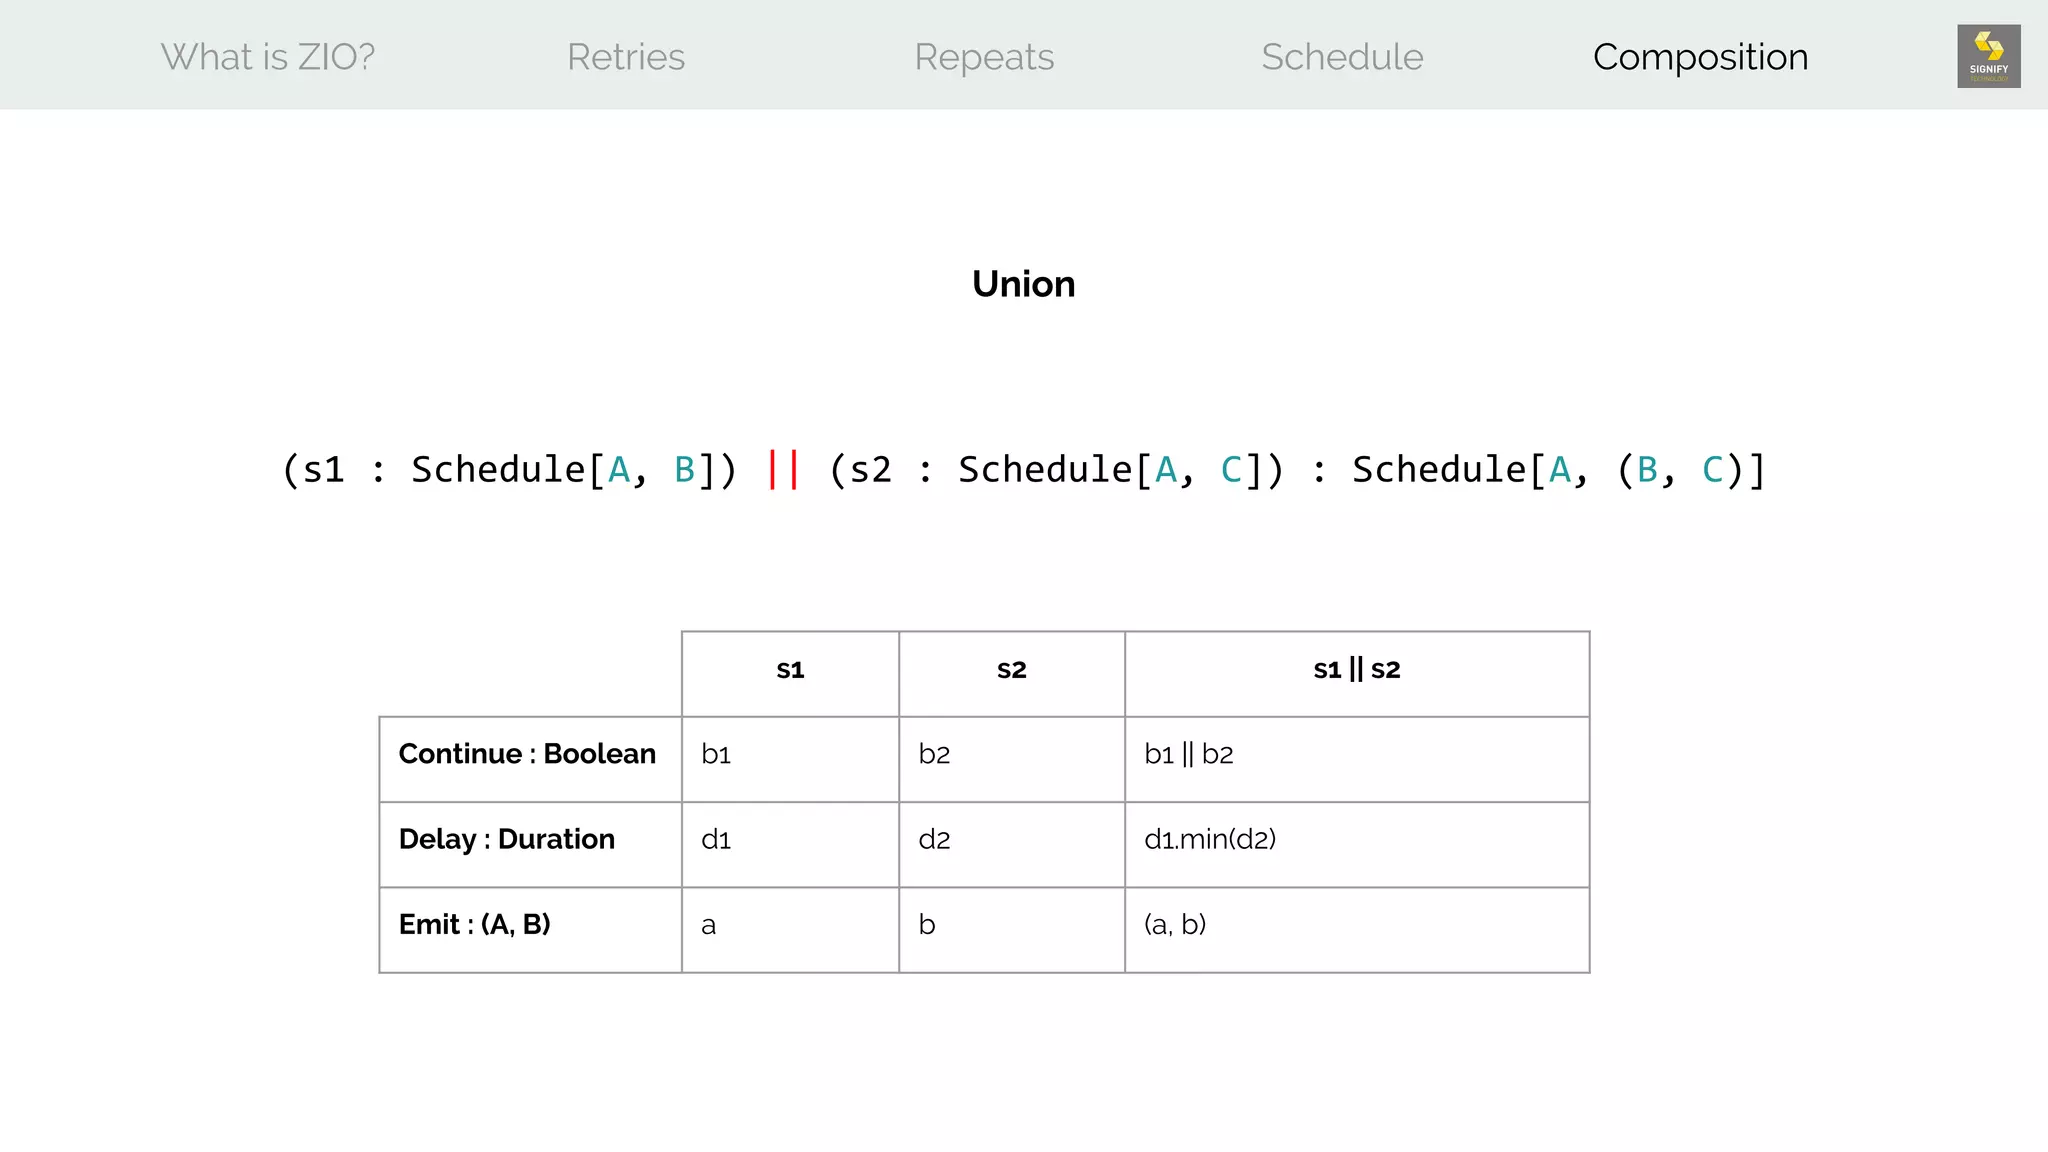Select the 'b1' table cell
The height and width of the screenshot is (1152, 2048).
point(790,759)
